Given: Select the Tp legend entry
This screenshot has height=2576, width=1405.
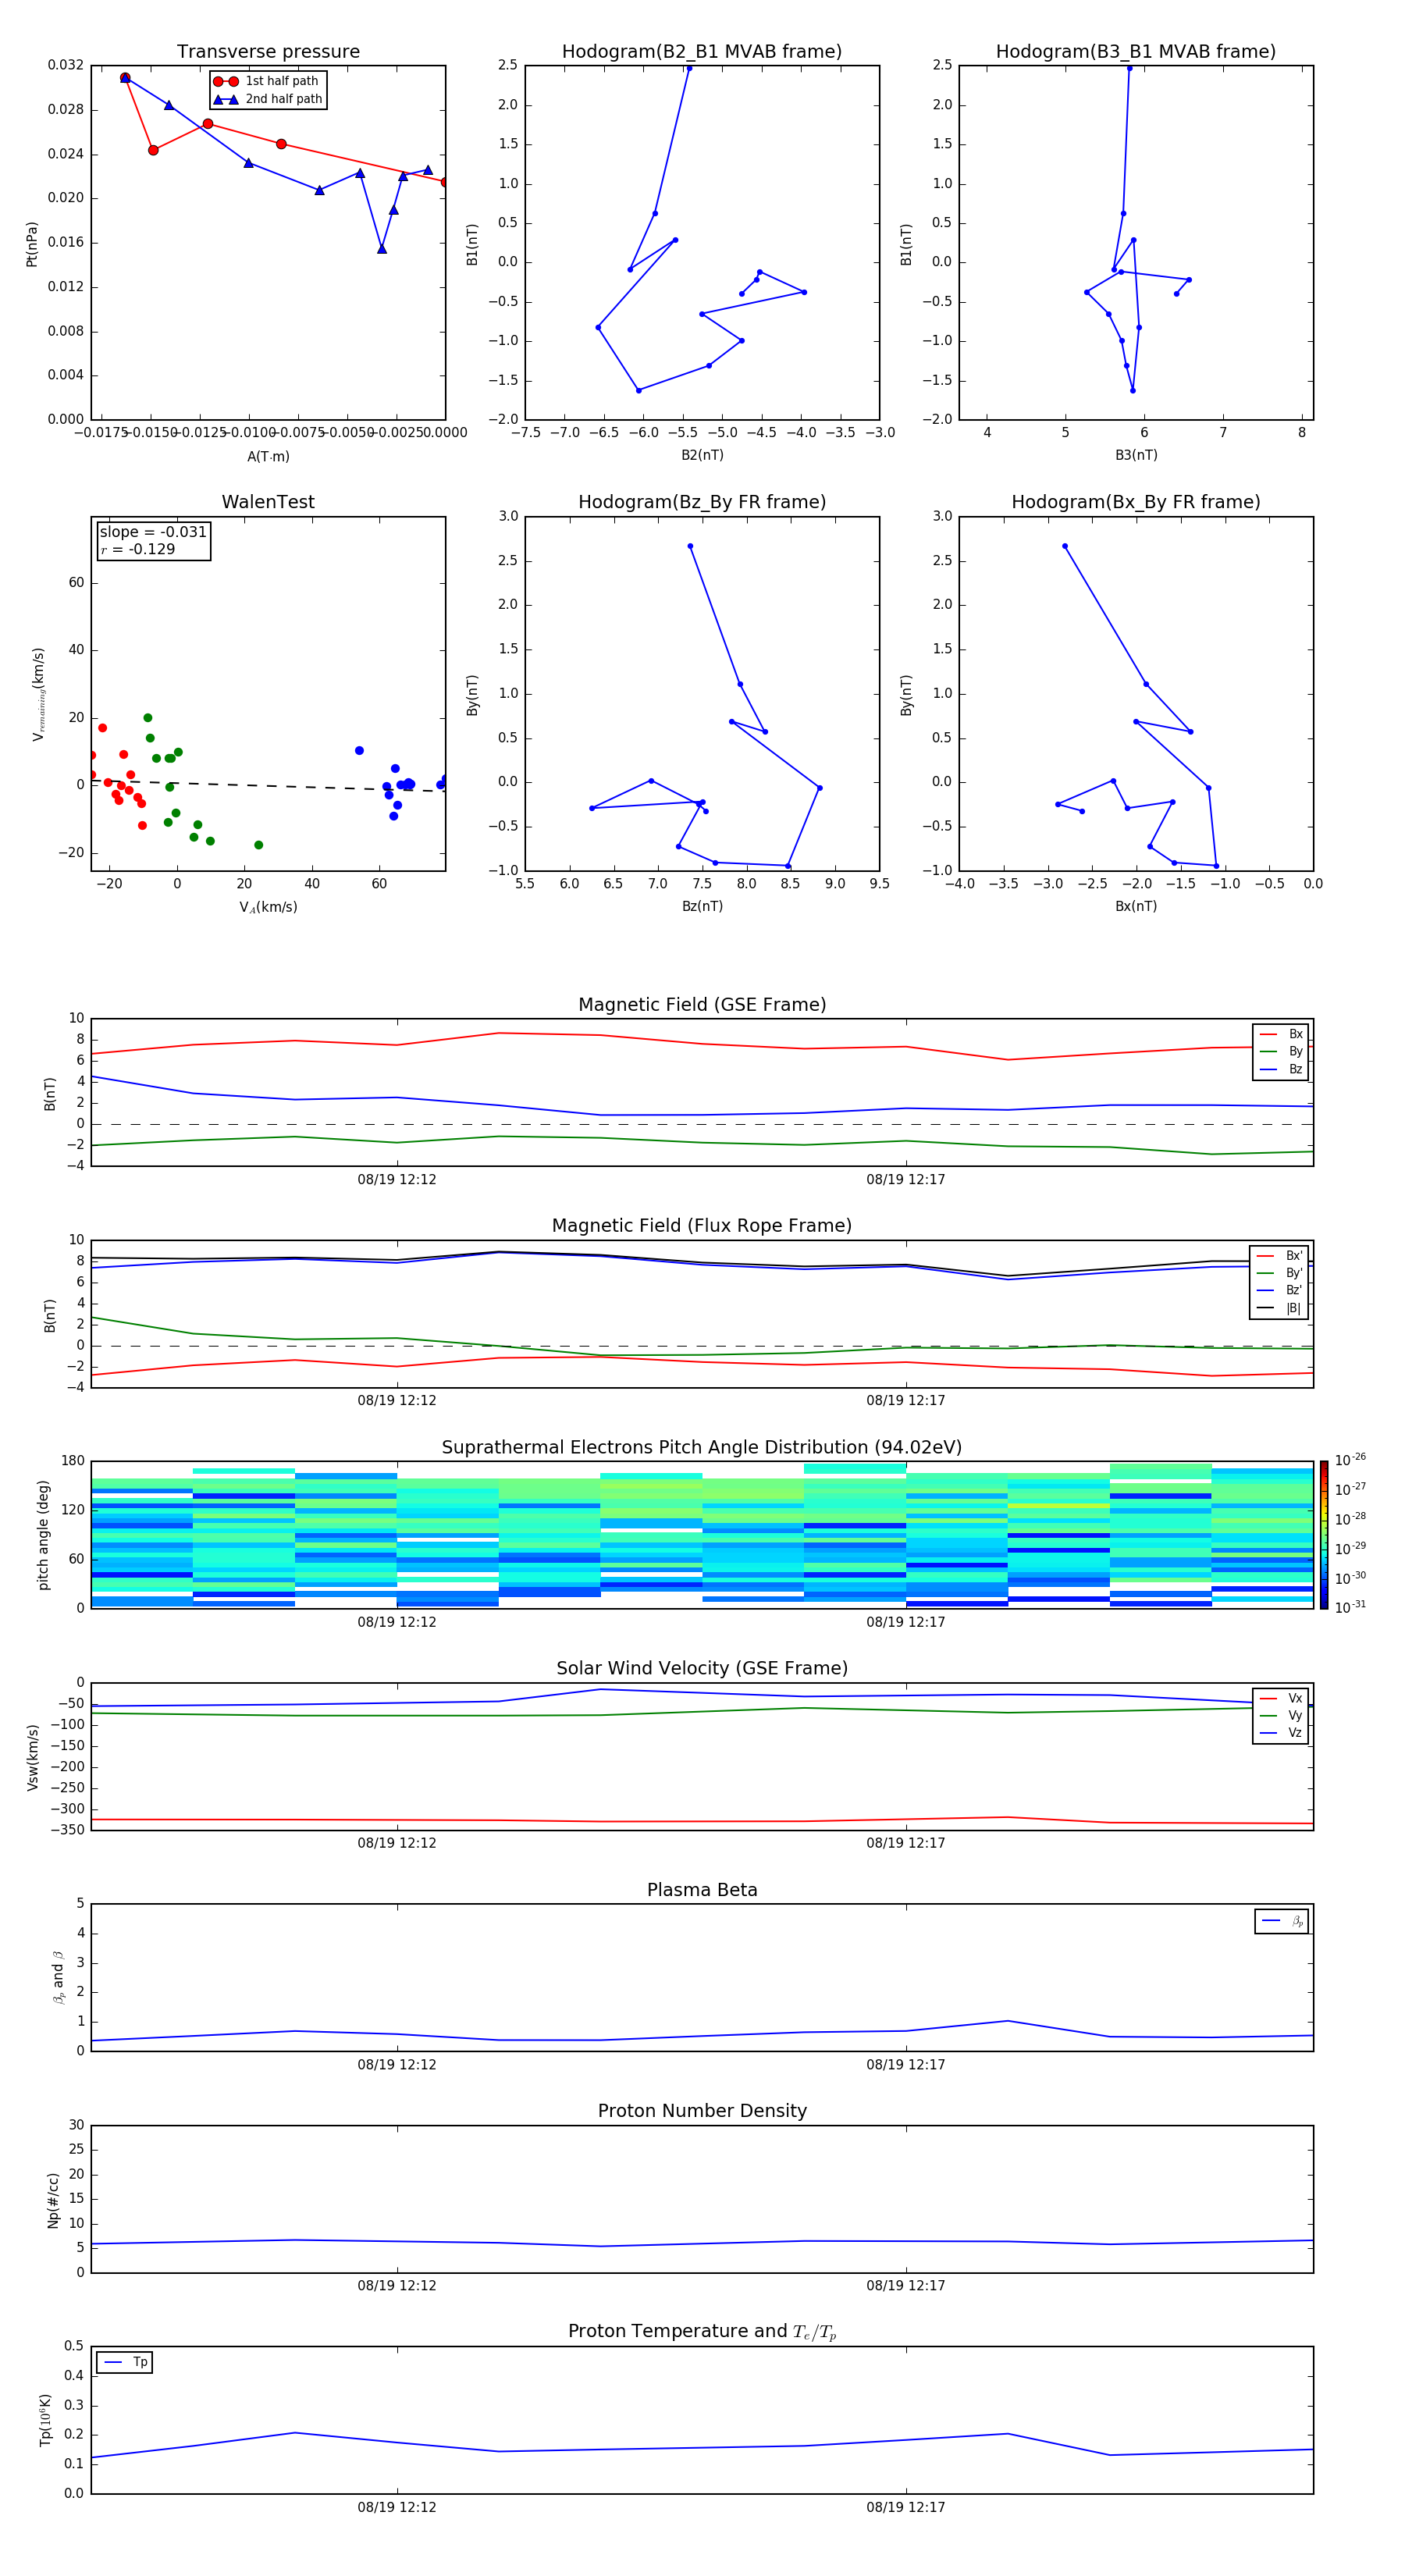Looking at the screenshot, I should (x=125, y=2362).
